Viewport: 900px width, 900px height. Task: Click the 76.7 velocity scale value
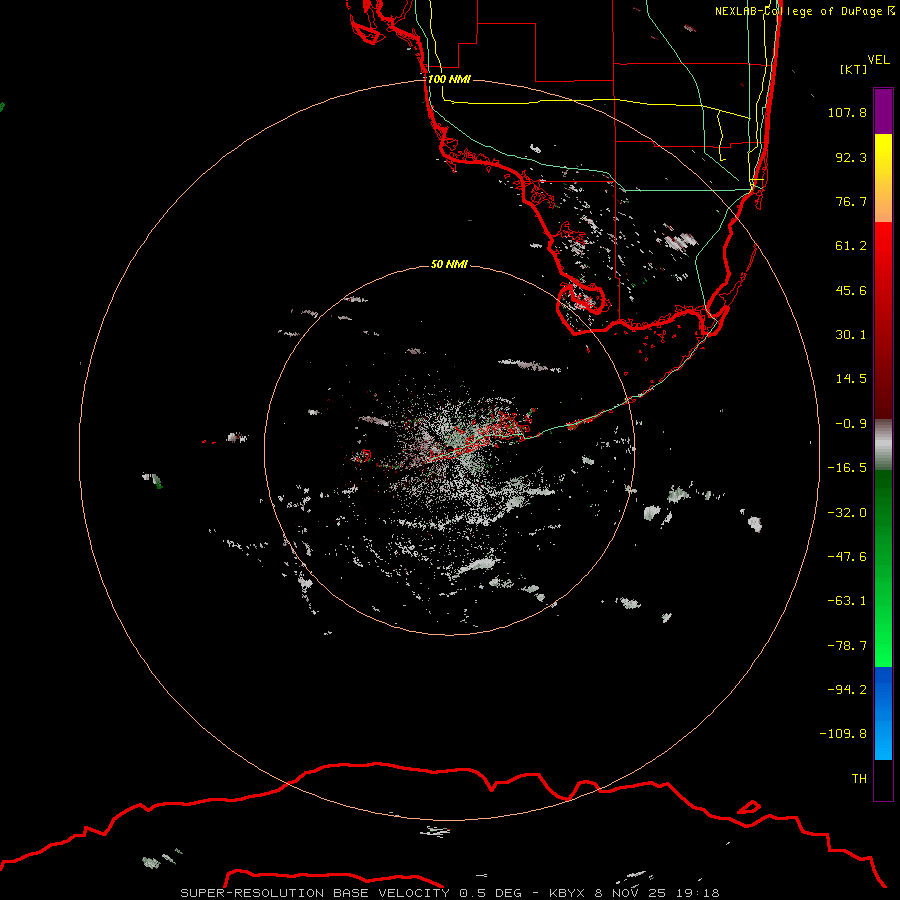click(851, 201)
